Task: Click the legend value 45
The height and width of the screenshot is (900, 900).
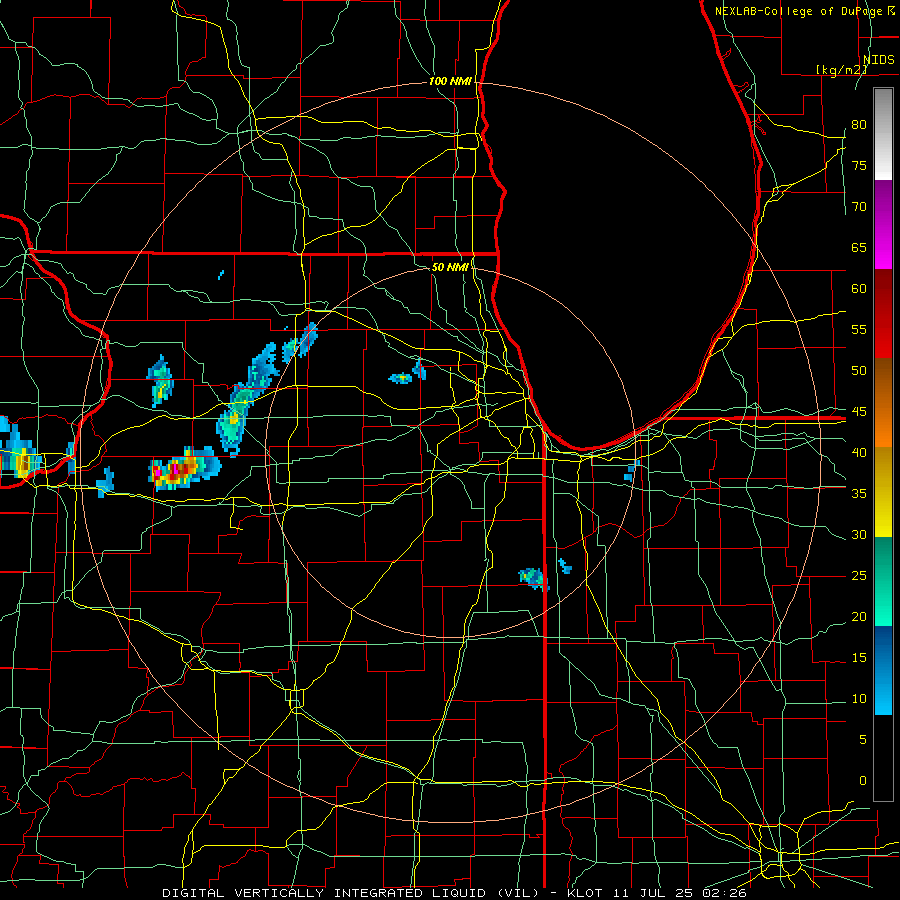Action: tap(859, 412)
